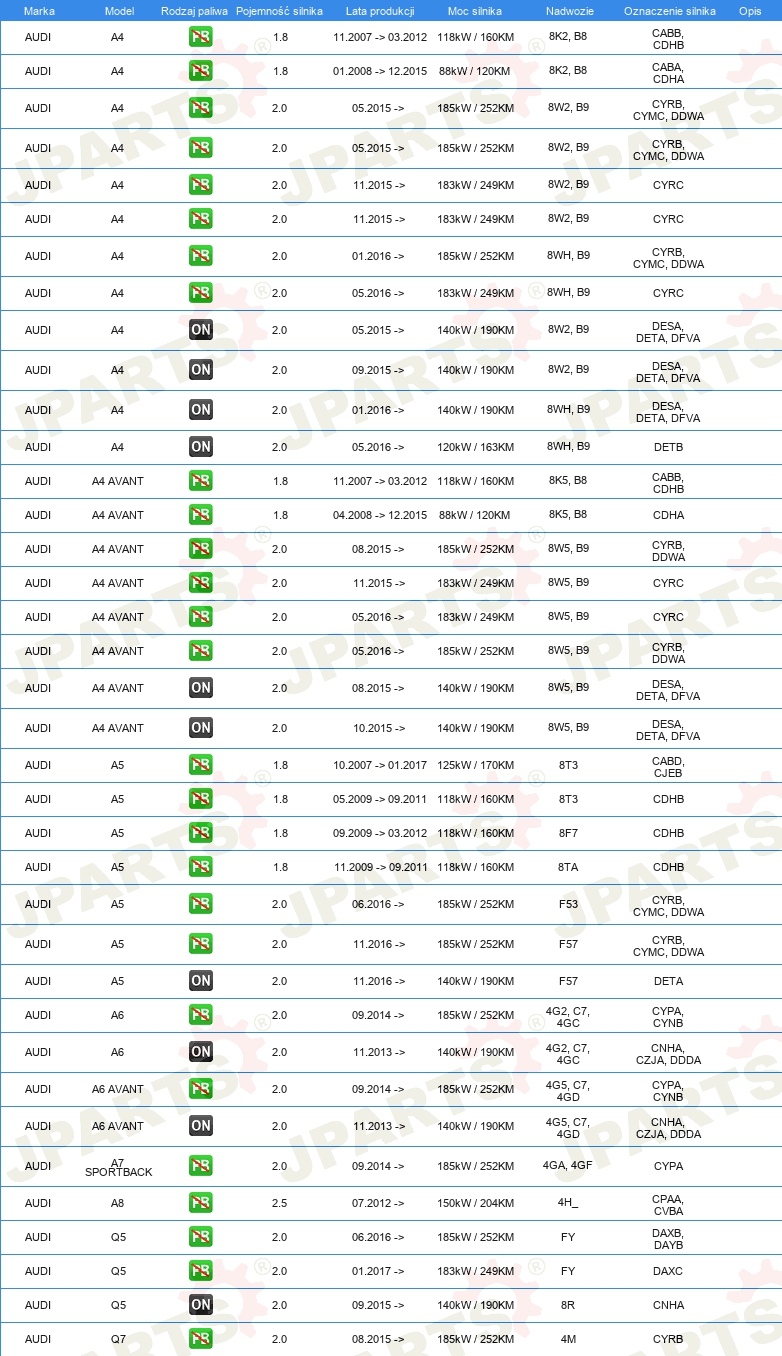782x1356 pixels.
Task: Select the 4H_ body cell
Action: click(568, 1203)
